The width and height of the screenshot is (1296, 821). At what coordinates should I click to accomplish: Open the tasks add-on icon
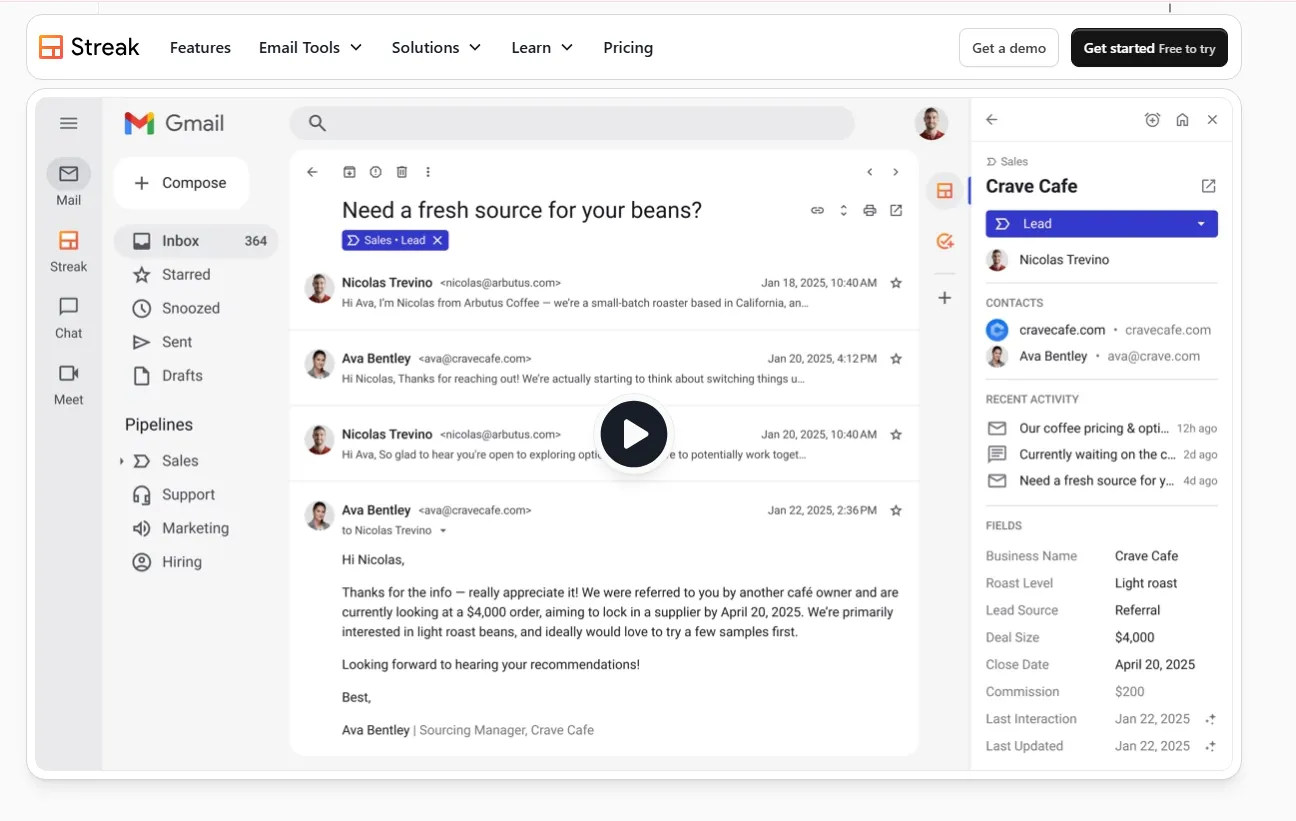click(945, 241)
